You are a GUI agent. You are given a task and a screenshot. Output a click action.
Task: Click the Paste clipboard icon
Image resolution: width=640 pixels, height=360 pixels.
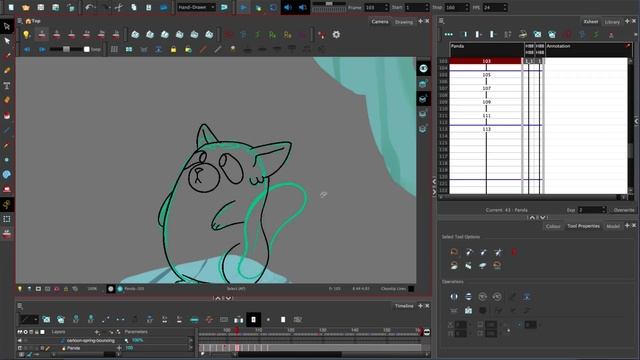pyautogui.click(x=148, y=7)
